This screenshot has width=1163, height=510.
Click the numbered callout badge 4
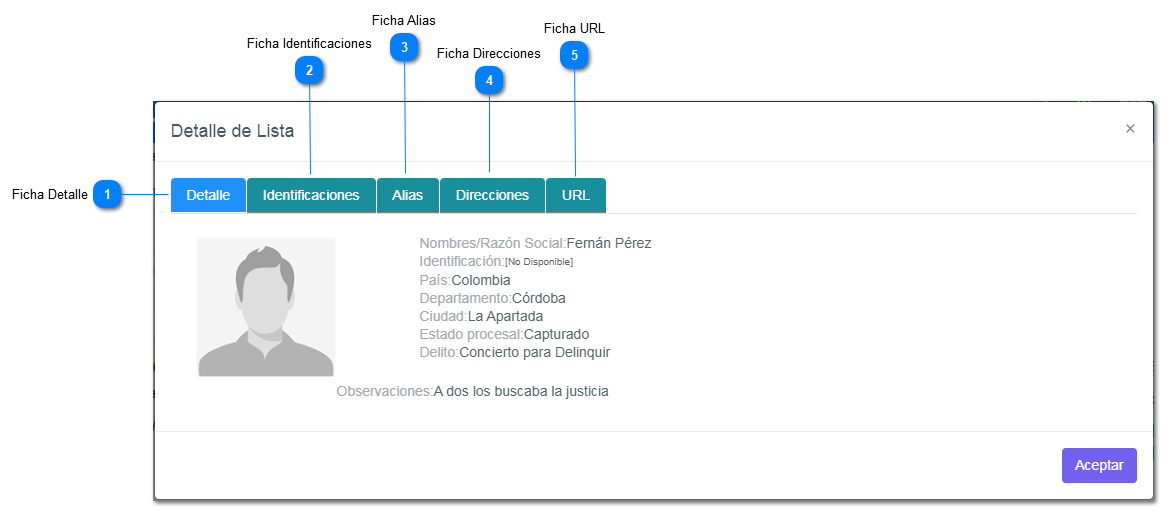point(489,80)
